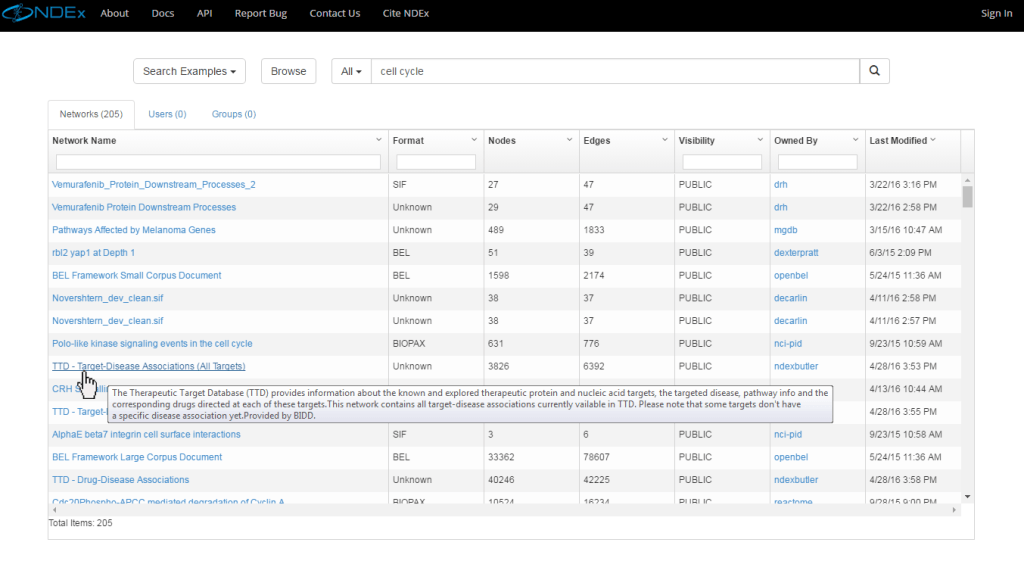Screen dimensions: 1024x561
Task: Open Nodes column menu arrow
Action: pyautogui.click(x=569, y=140)
